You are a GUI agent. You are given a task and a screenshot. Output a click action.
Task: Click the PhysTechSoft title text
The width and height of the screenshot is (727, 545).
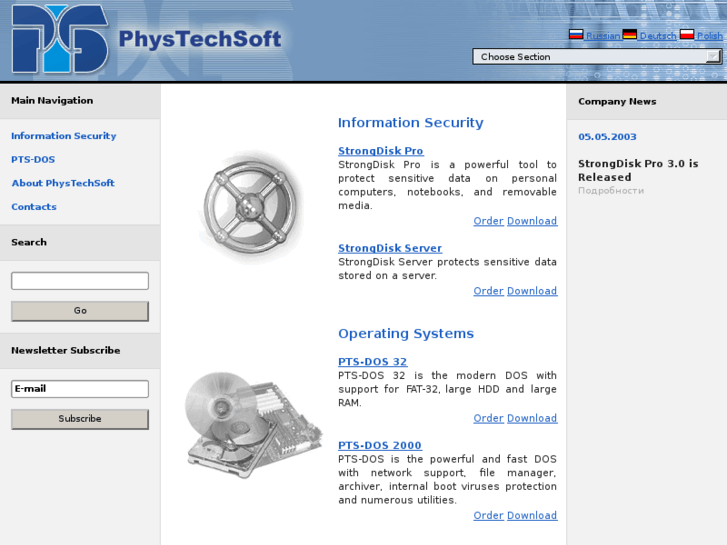coord(200,39)
